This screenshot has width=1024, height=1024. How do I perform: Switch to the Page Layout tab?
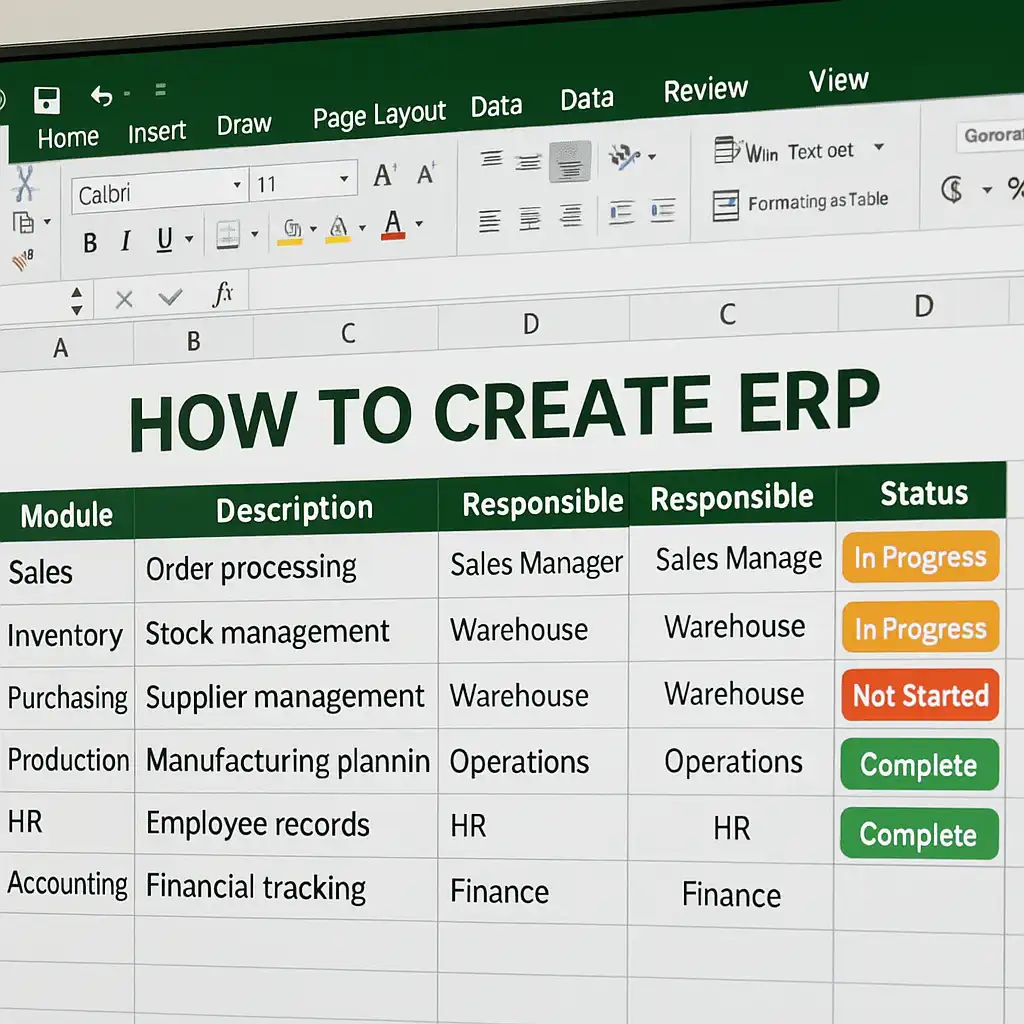[378, 116]
